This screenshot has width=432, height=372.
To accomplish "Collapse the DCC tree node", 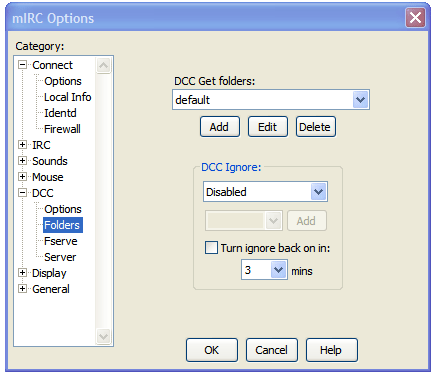I will 22,193.
